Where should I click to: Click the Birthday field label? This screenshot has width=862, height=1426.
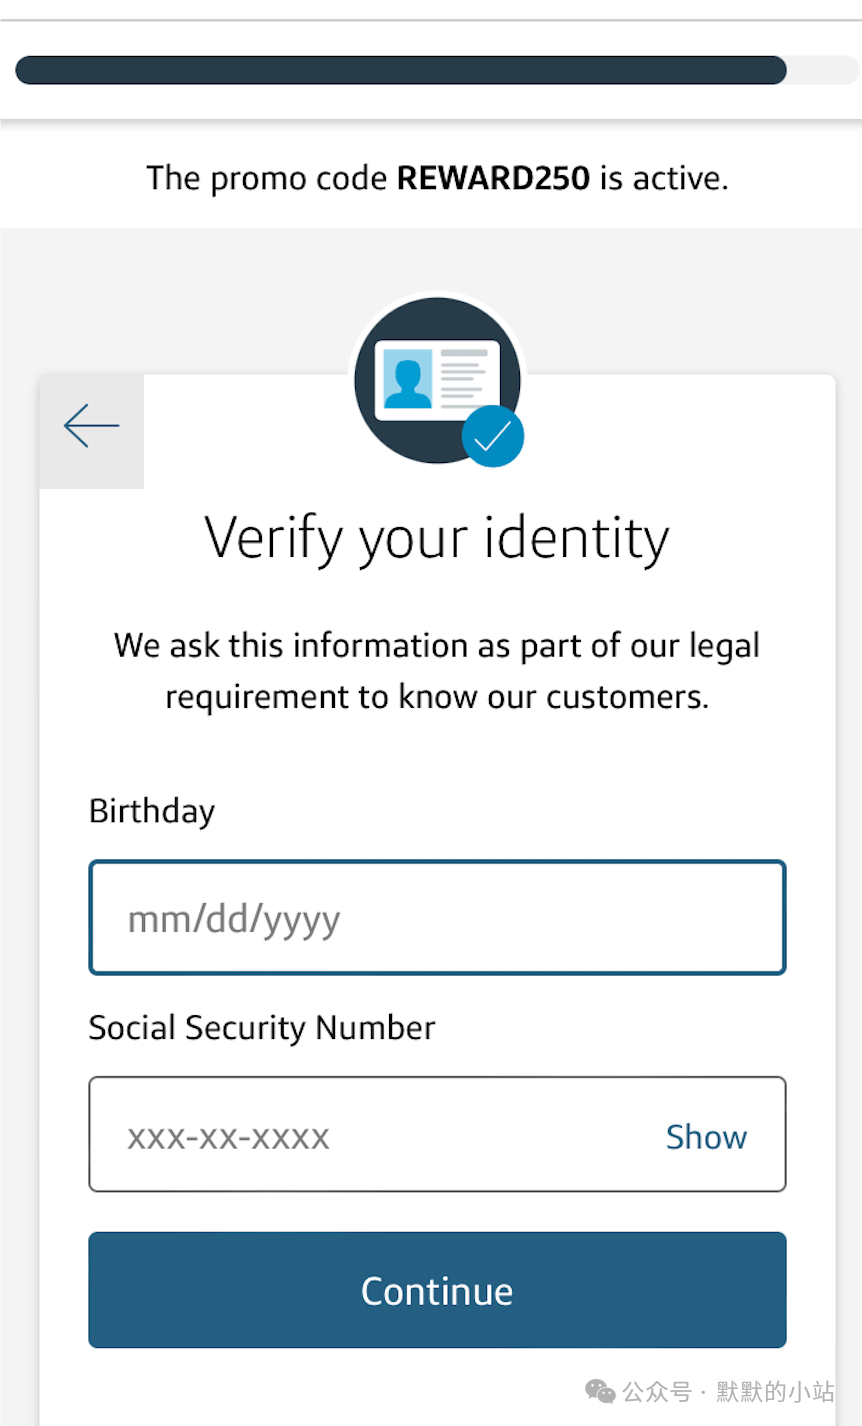[152, 810]
